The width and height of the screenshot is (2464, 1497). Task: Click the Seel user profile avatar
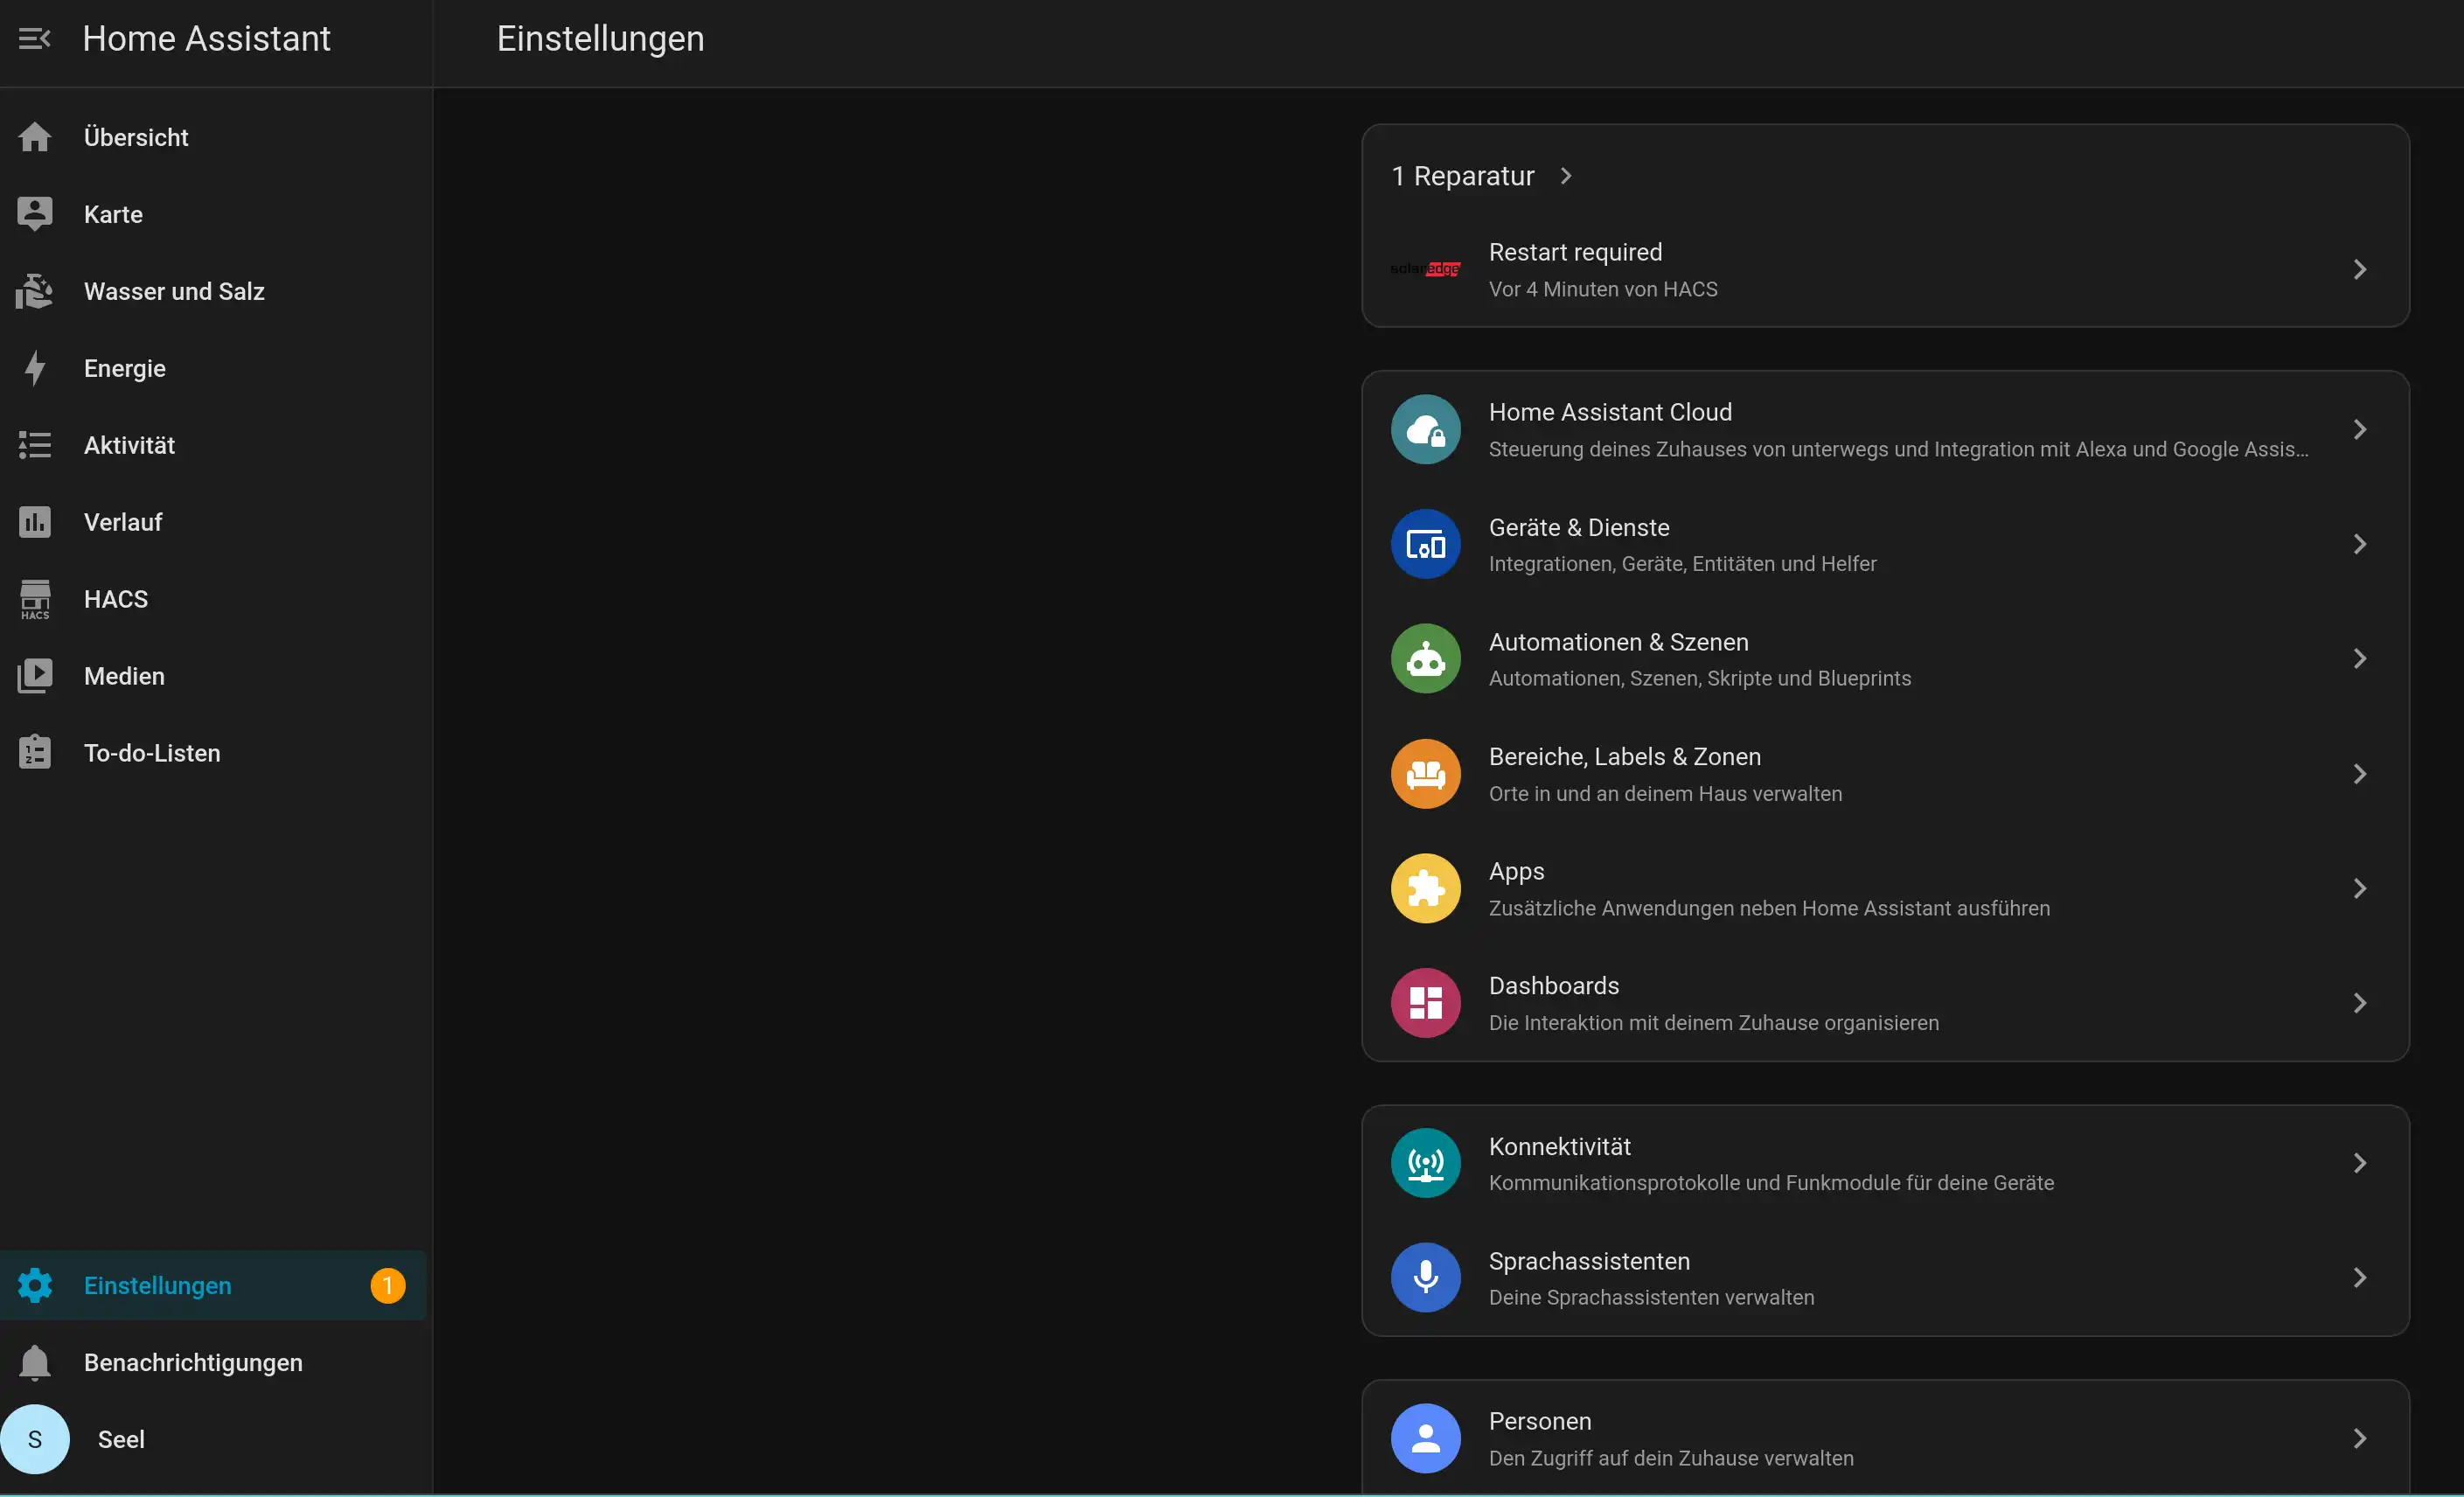(35, 1439)
